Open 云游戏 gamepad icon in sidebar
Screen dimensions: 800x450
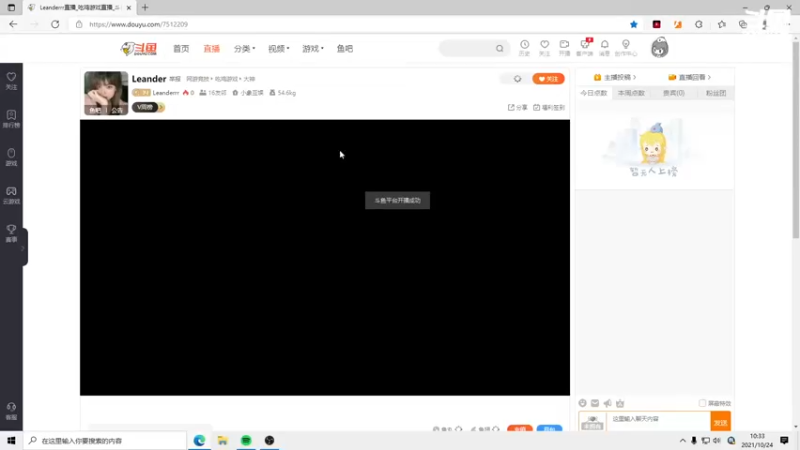[x=11, y=195]
